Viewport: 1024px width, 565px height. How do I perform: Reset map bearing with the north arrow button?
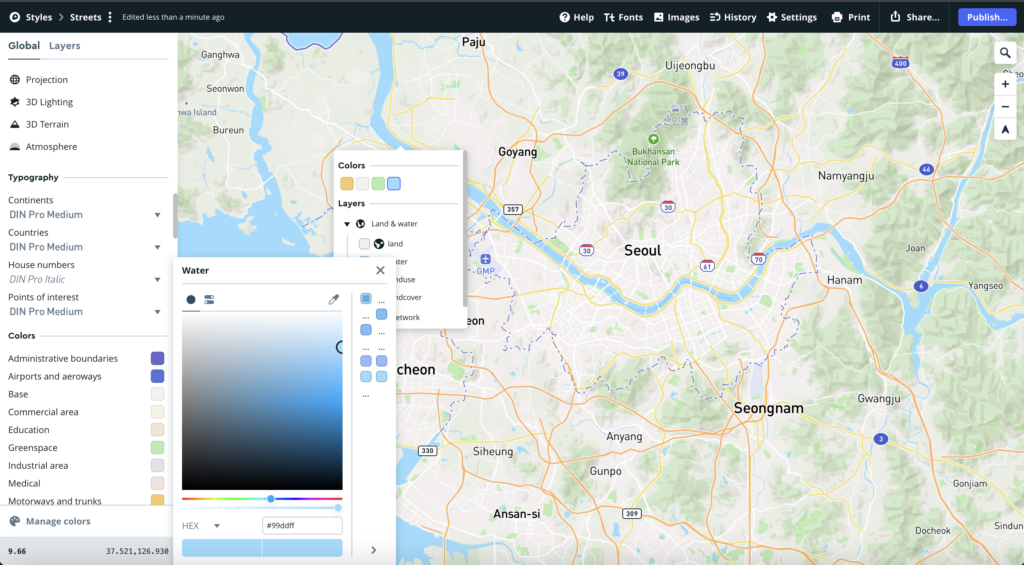click(x=1005, y=129)
